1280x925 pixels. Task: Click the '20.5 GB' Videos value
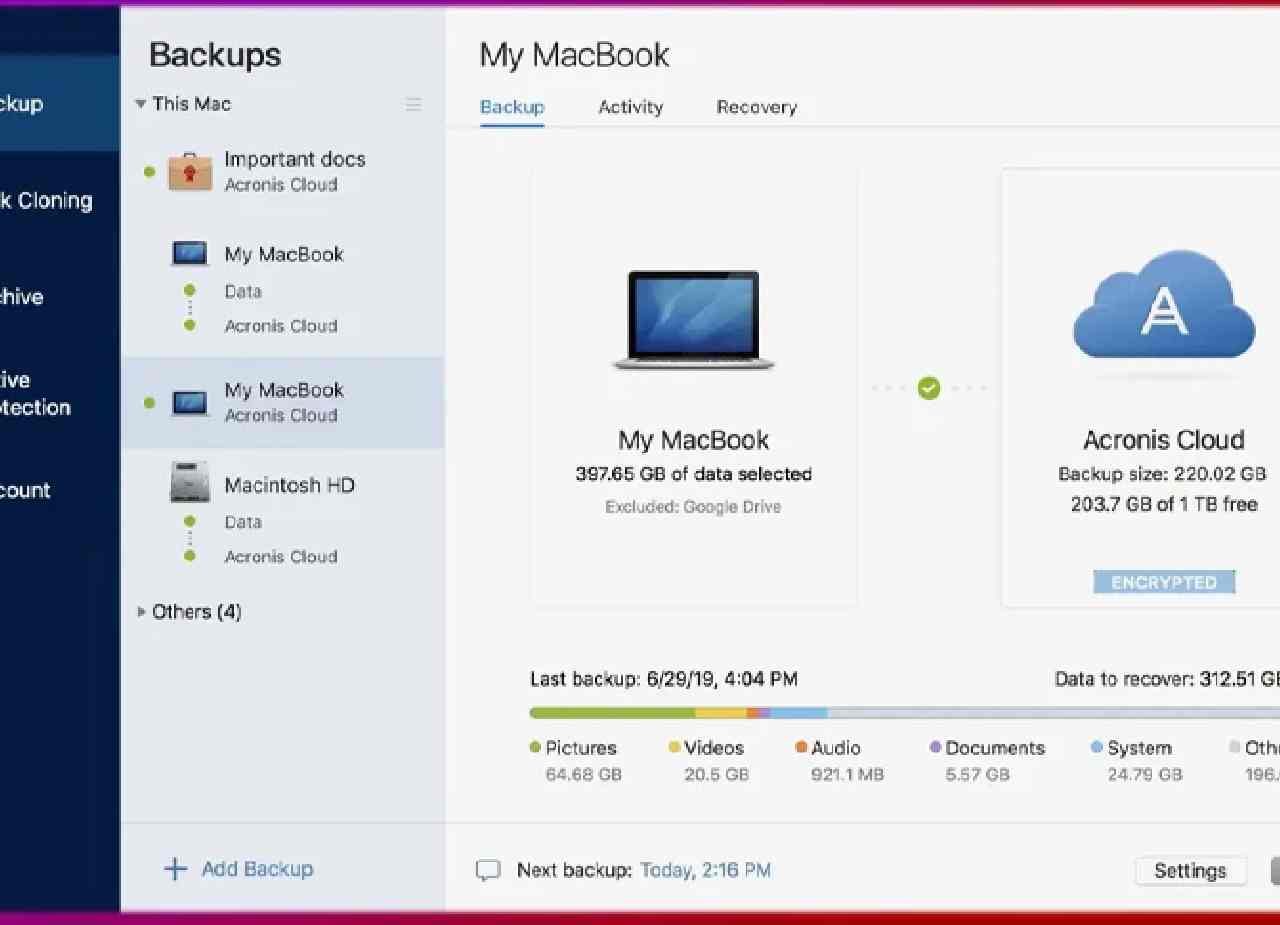[x=716, y=774]
